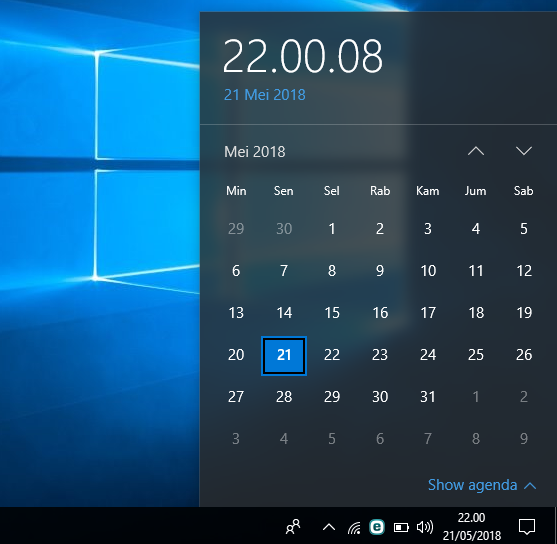The height and width of the screenshot is (544, 557).
Task: Select Sunday May 13
Action: (236, 313)
